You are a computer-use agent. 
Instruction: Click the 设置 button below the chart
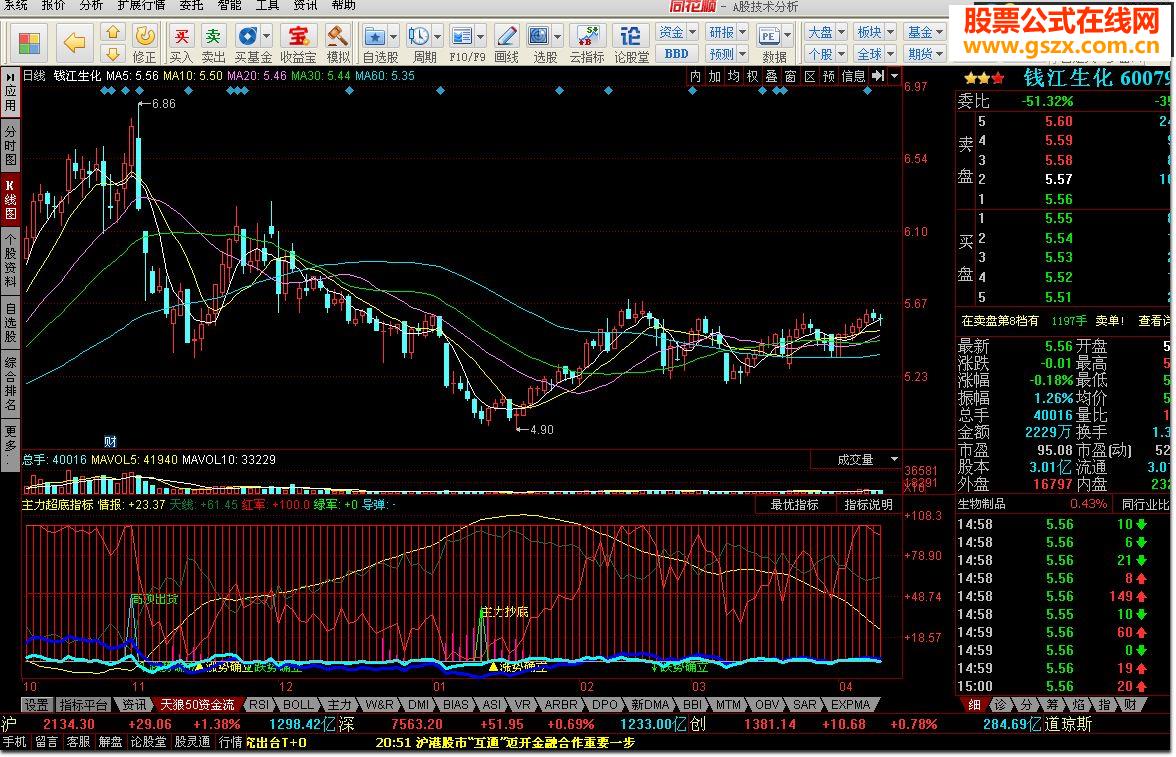tap(36, 704)
